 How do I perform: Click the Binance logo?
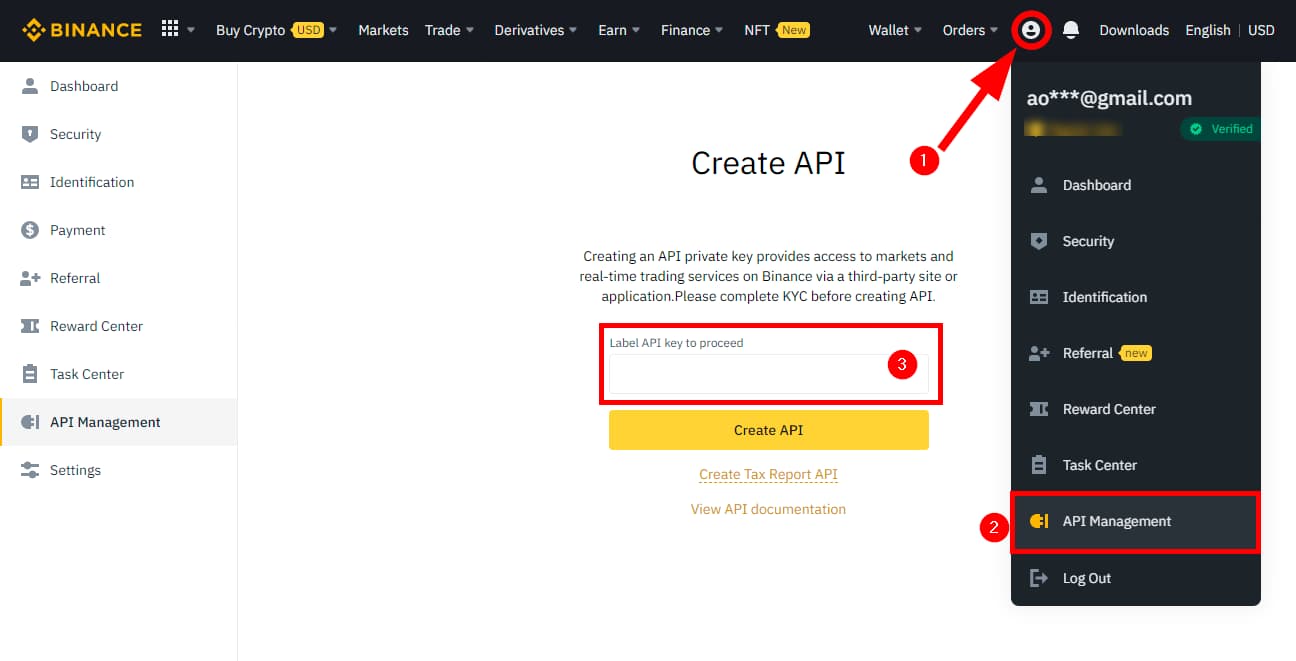point(82,30)
